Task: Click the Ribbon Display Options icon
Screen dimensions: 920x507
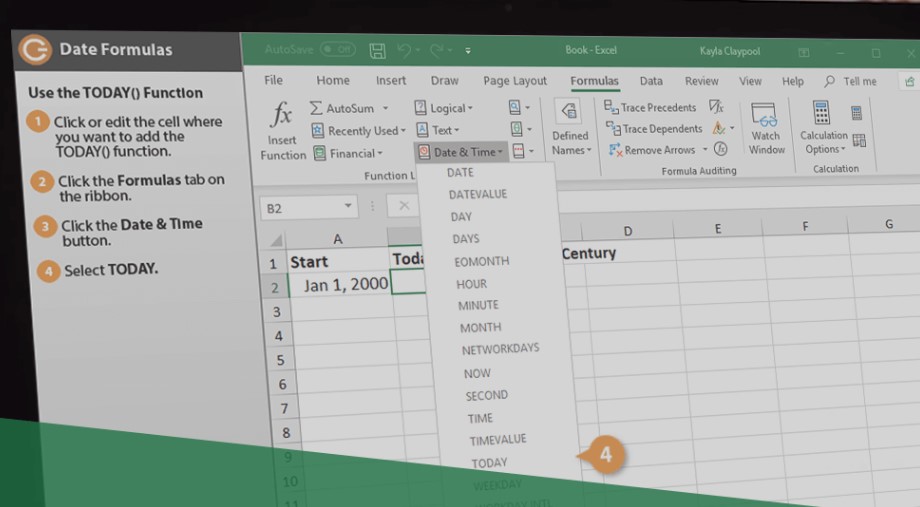Action: coord(804,53)
